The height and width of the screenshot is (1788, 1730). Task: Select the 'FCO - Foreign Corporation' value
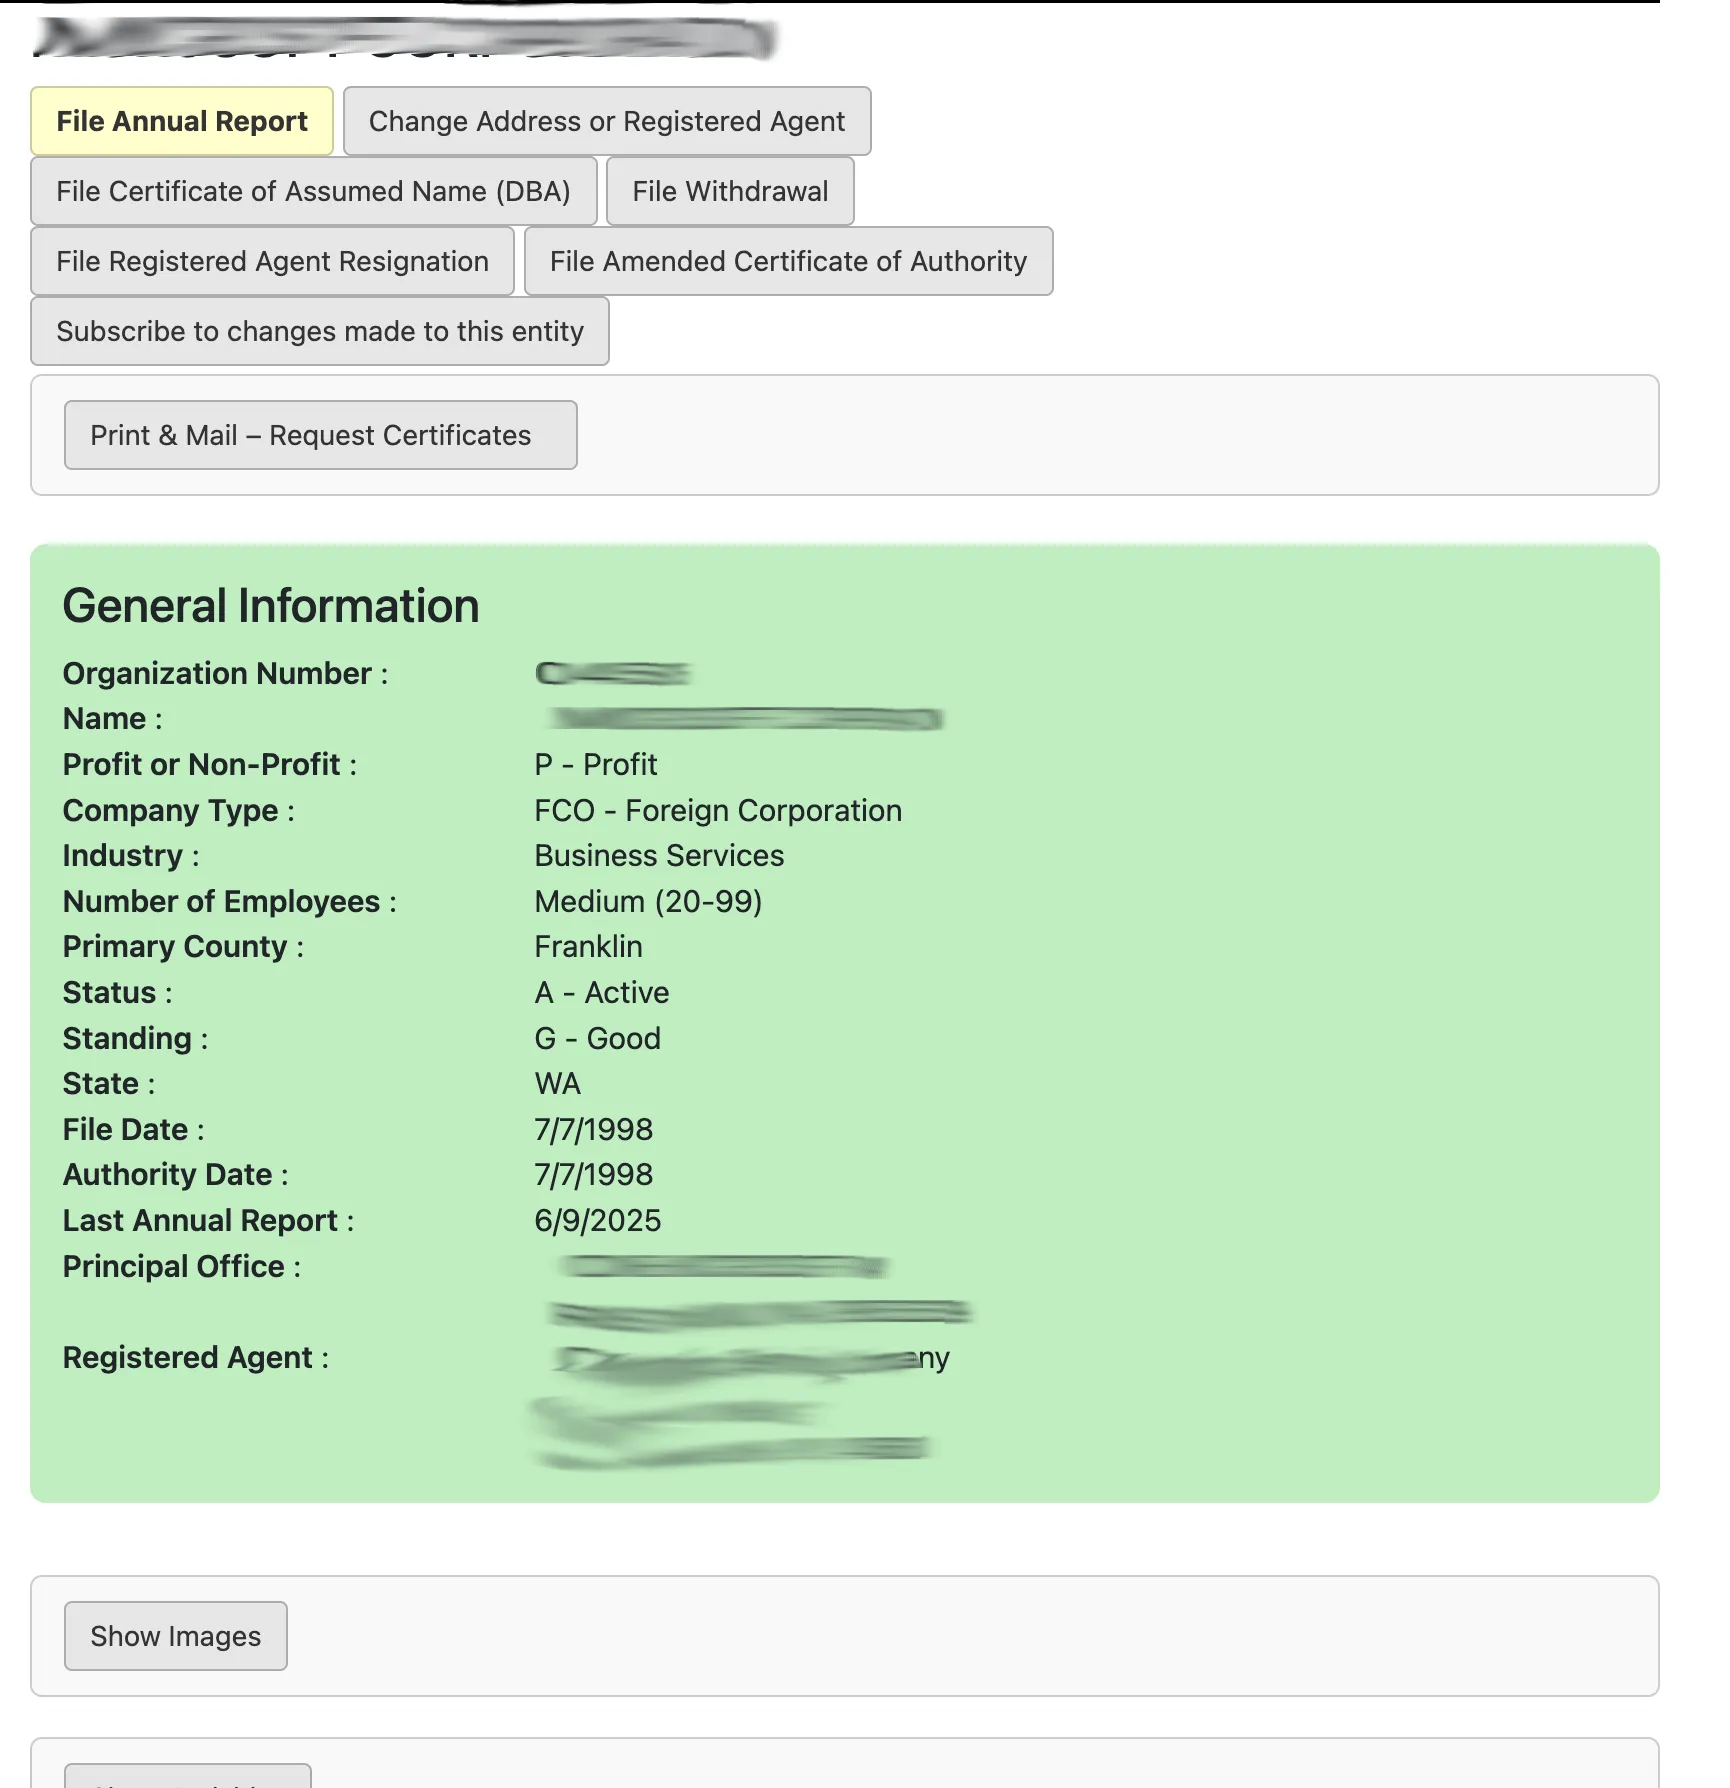click(x=718, y=810)
